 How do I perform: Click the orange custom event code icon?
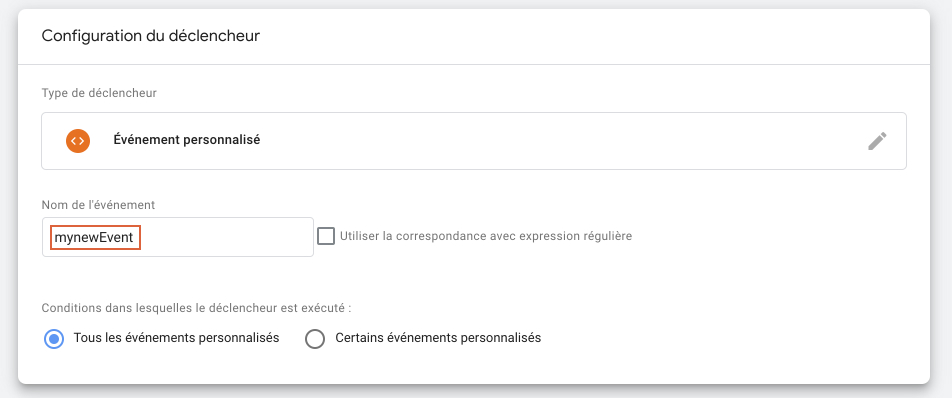coord(78,141)
